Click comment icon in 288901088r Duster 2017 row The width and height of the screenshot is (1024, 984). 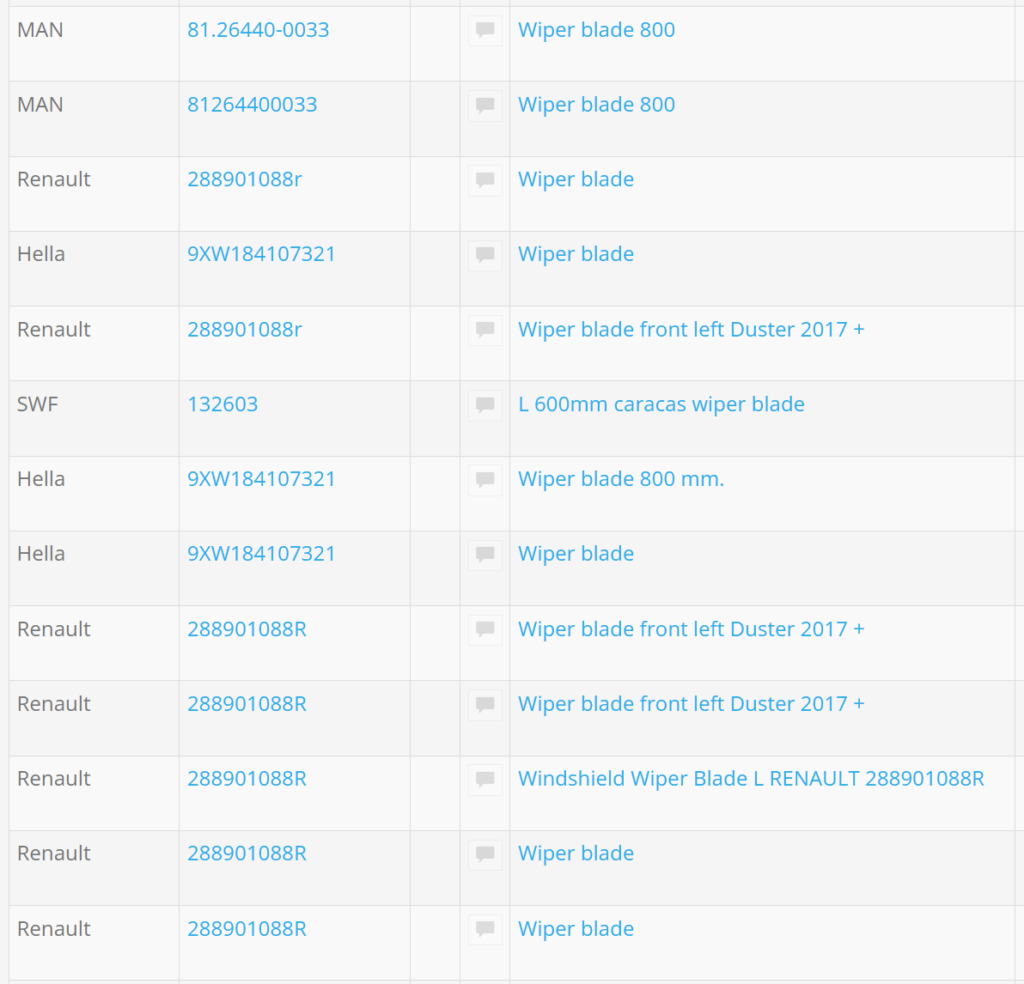[485, 330]
